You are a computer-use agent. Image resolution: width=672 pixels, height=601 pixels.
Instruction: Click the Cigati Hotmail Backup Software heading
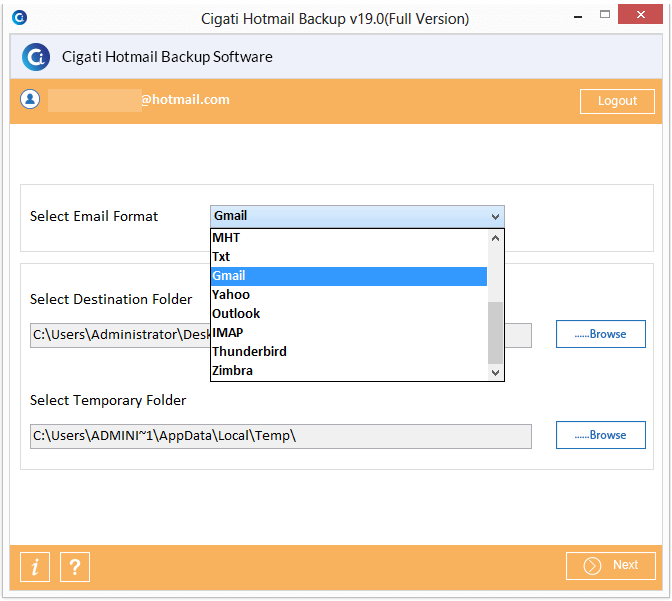coord(167,57)
